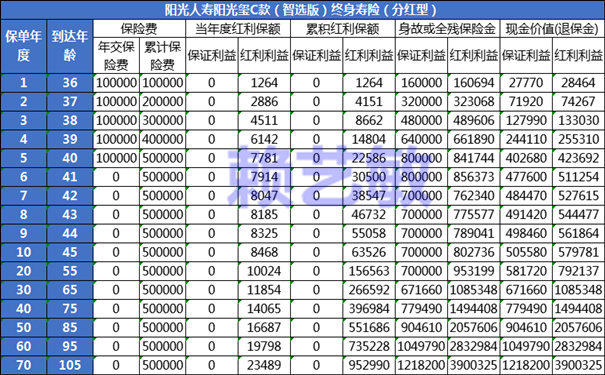Viewport: 605px width, 375px height.
Task: Select accumulated dividend cell 14804
Action: coord(369,139)
